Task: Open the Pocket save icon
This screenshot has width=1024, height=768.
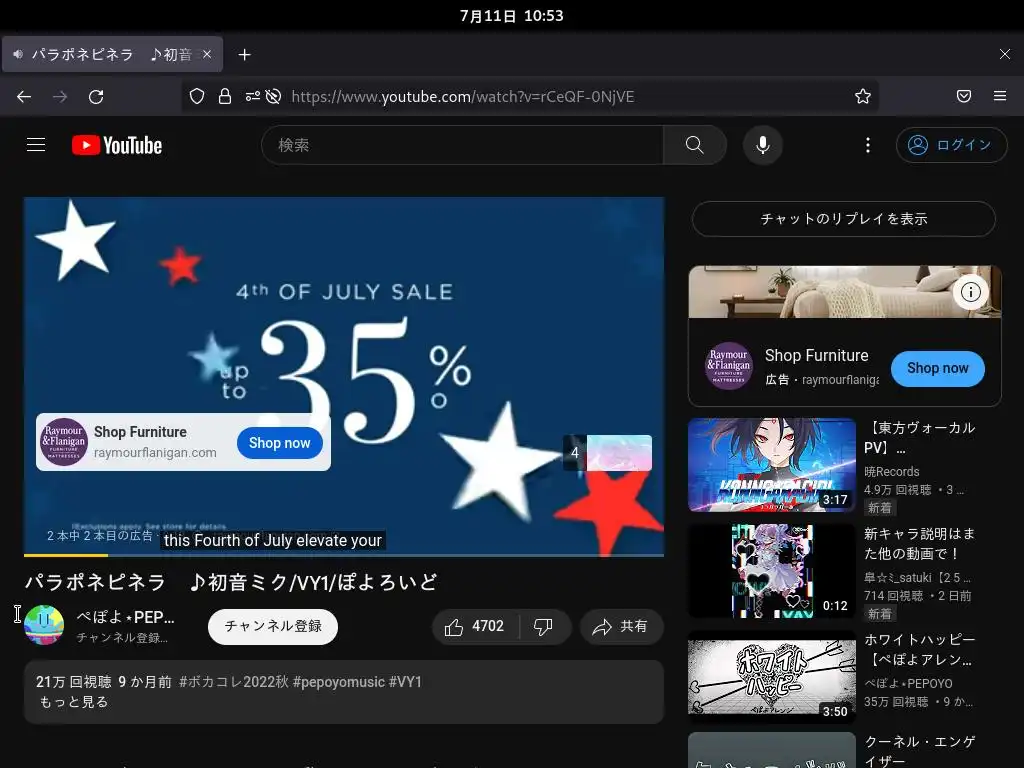Action: (964, 97)
